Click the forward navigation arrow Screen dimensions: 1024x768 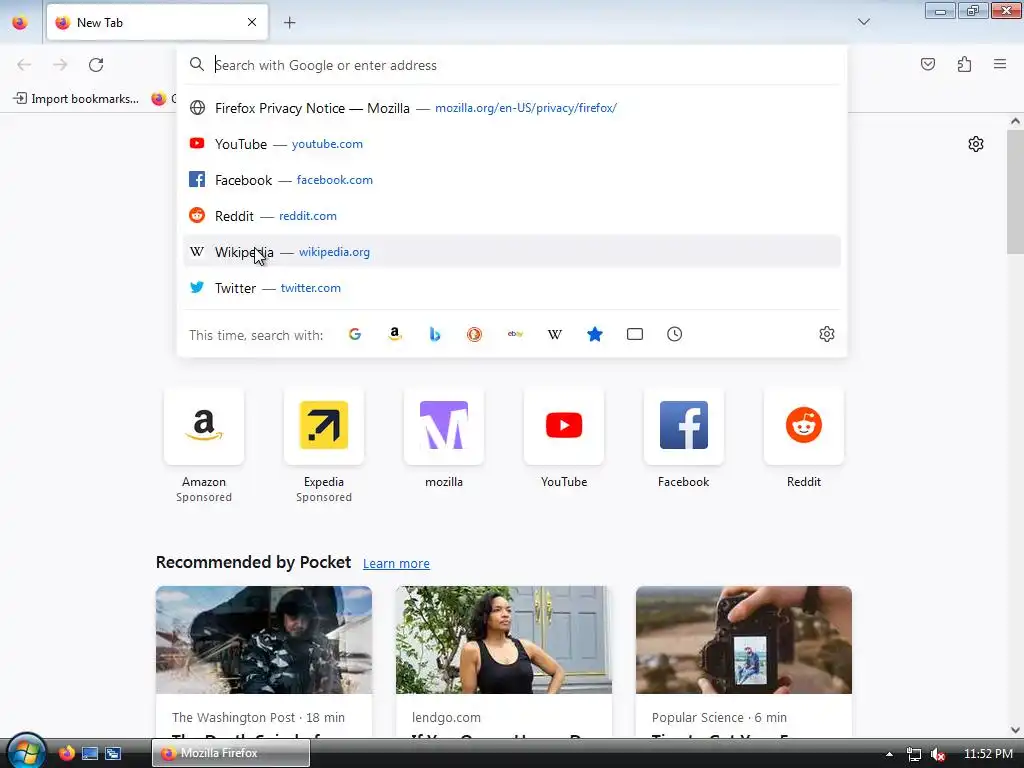pyautogui.click(x=60, y=65)
